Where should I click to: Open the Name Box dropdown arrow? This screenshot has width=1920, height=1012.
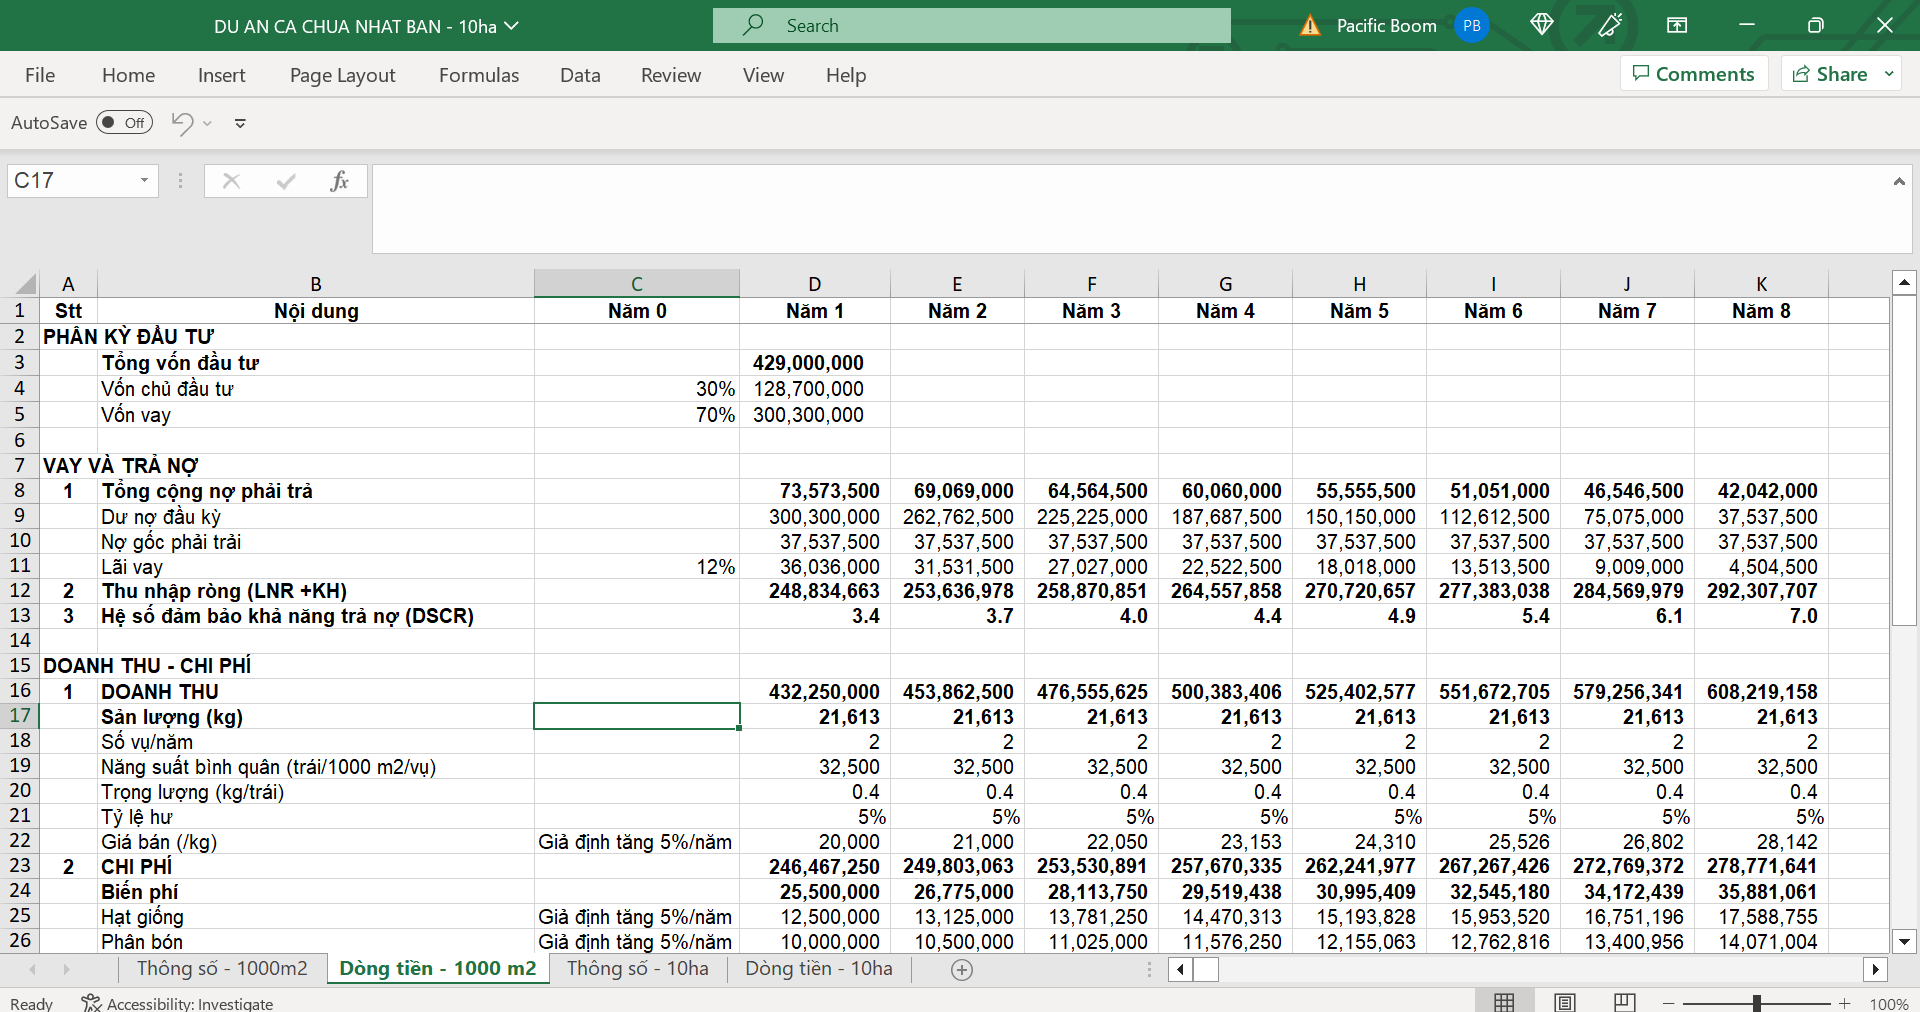(x=144, y=181)
